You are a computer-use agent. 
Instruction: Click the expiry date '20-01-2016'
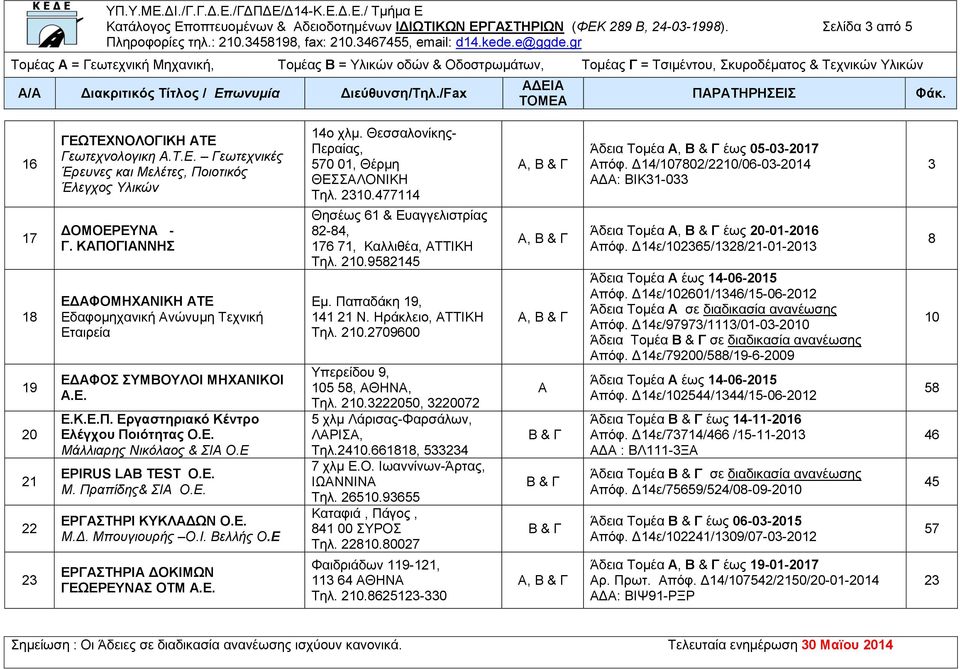pyautogui.click(x=784, y=231)
